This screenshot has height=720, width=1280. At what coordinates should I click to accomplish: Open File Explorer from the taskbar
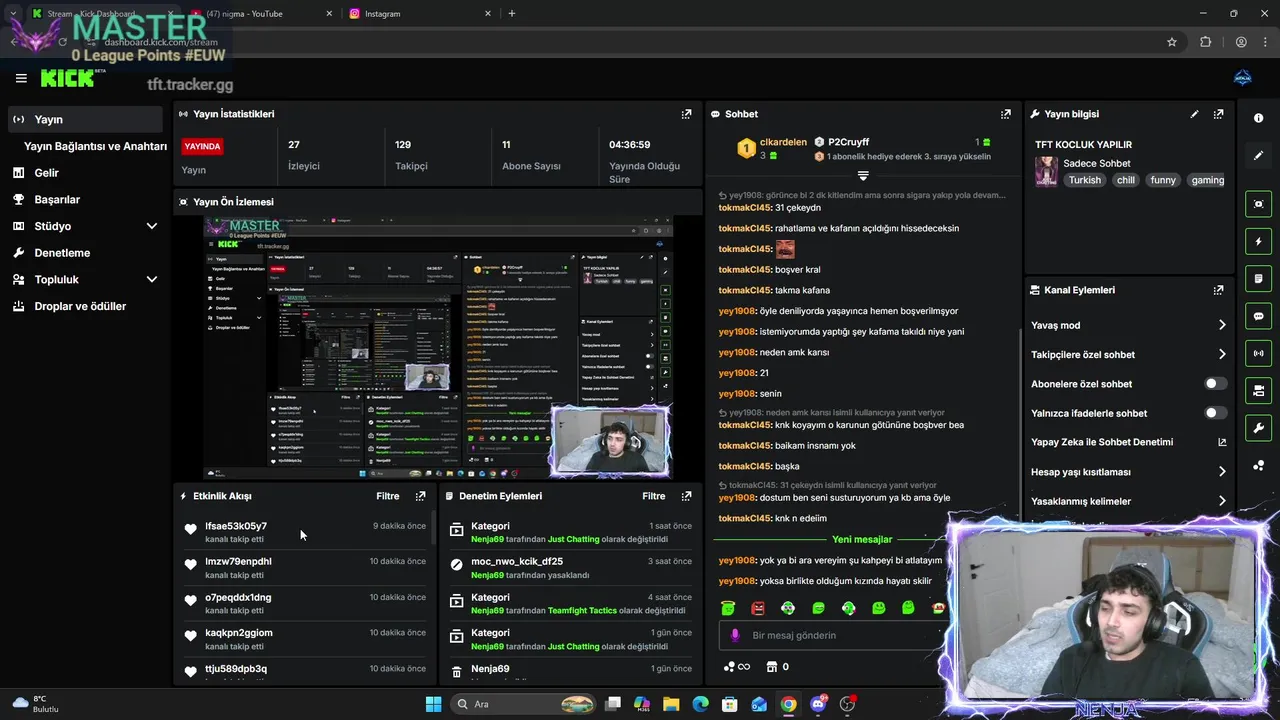671,704
